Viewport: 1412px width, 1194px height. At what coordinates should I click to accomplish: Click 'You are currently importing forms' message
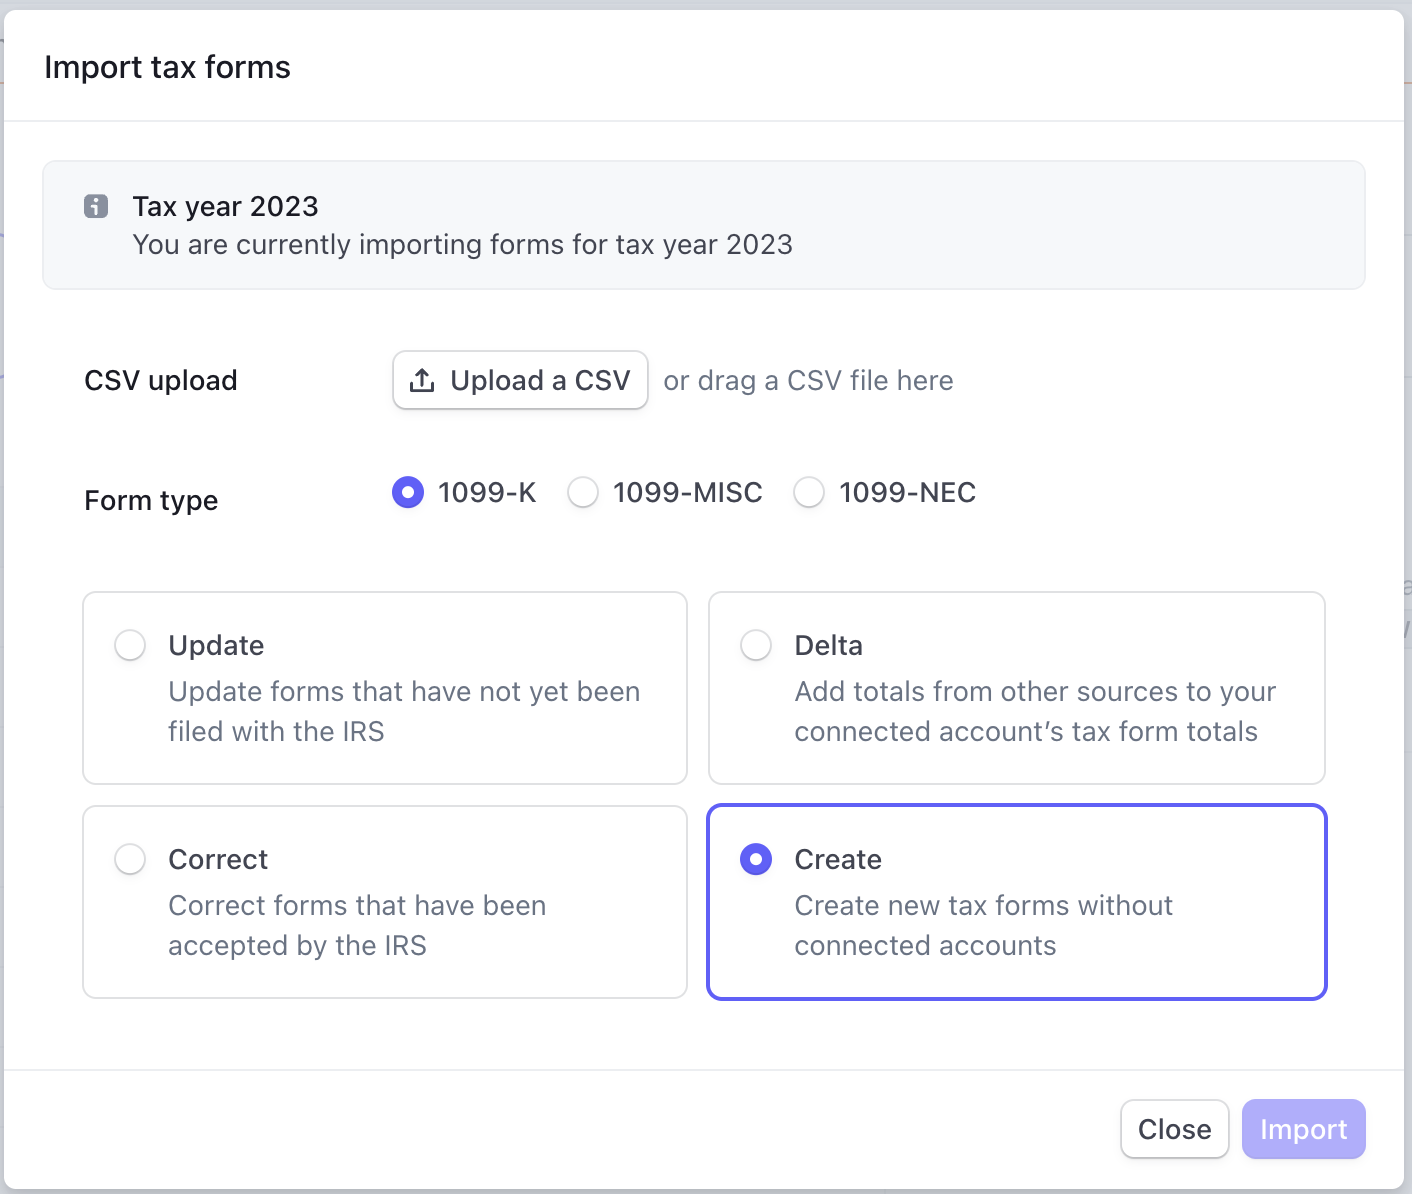[463, 245]
